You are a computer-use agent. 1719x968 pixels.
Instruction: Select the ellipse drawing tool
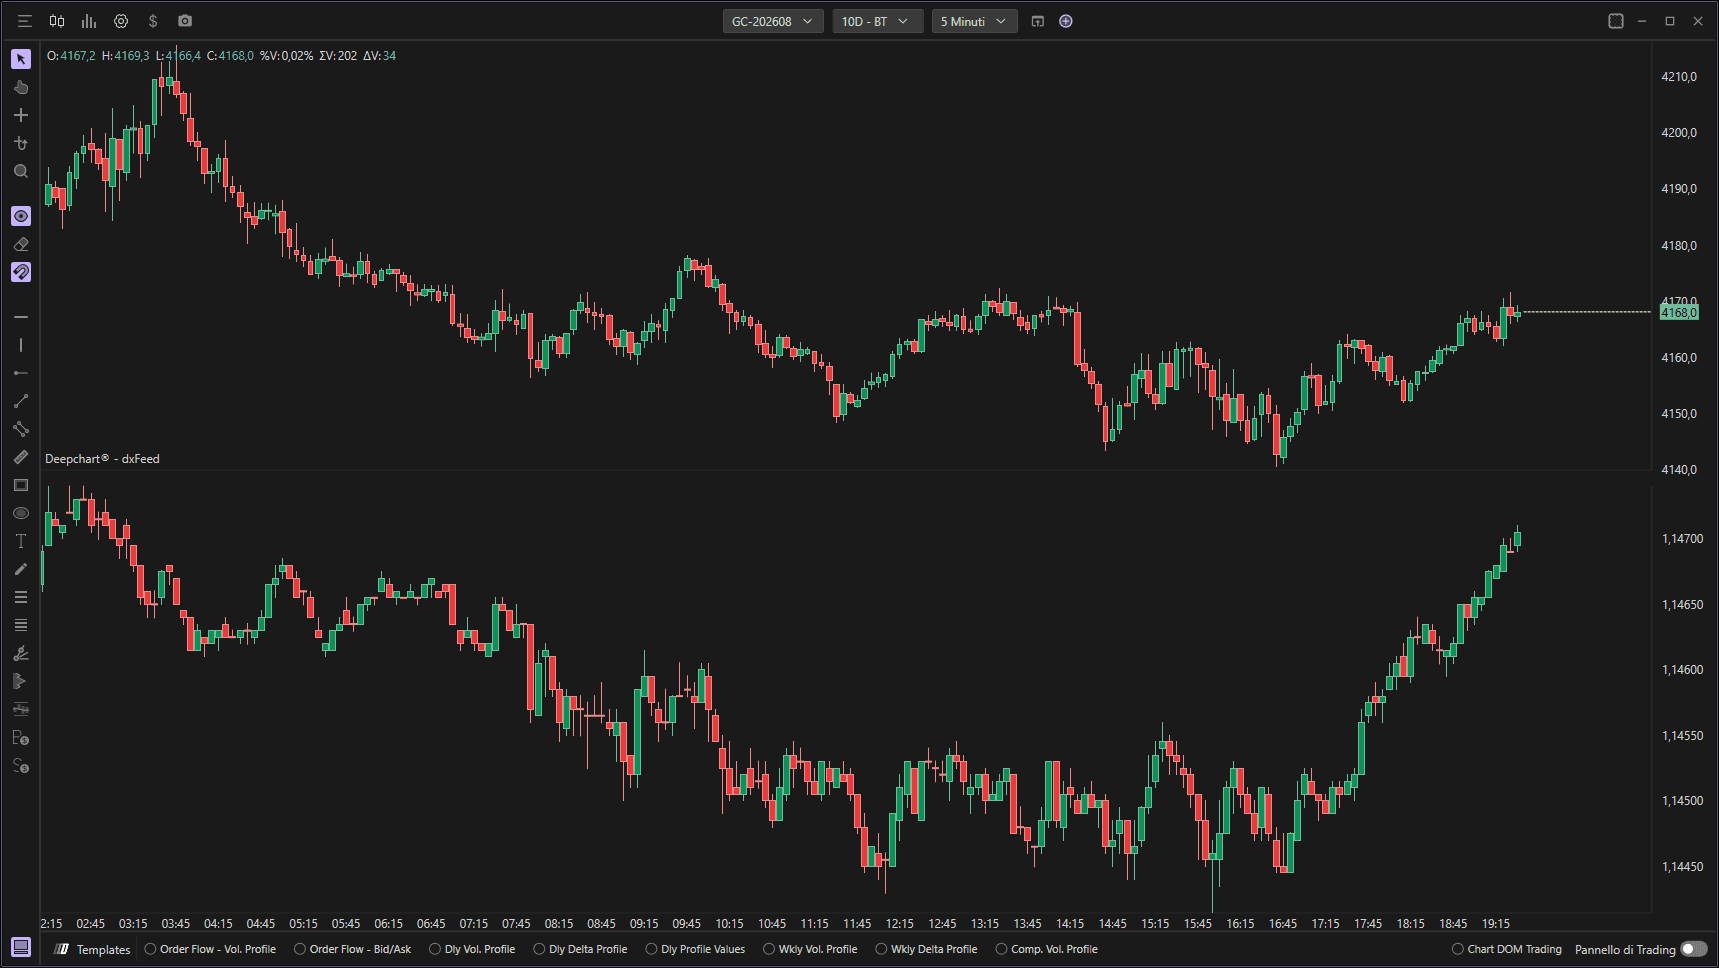(21, 513)
